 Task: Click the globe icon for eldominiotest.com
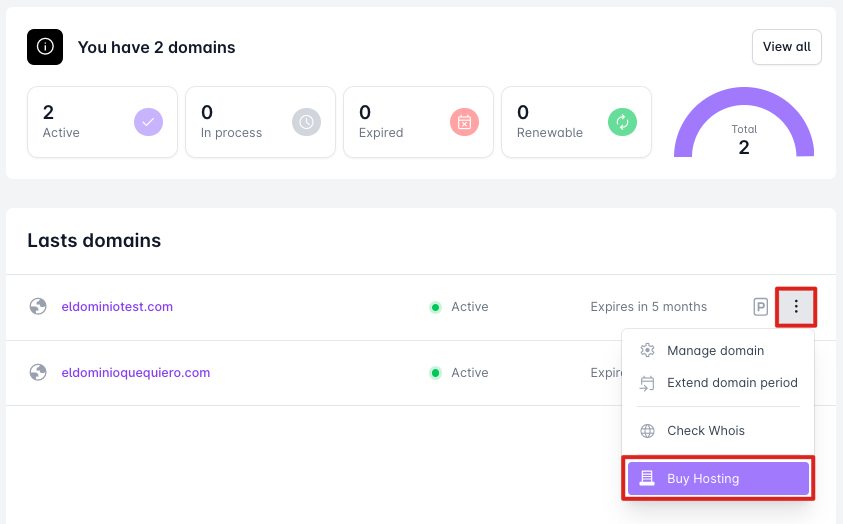point(38,307)
